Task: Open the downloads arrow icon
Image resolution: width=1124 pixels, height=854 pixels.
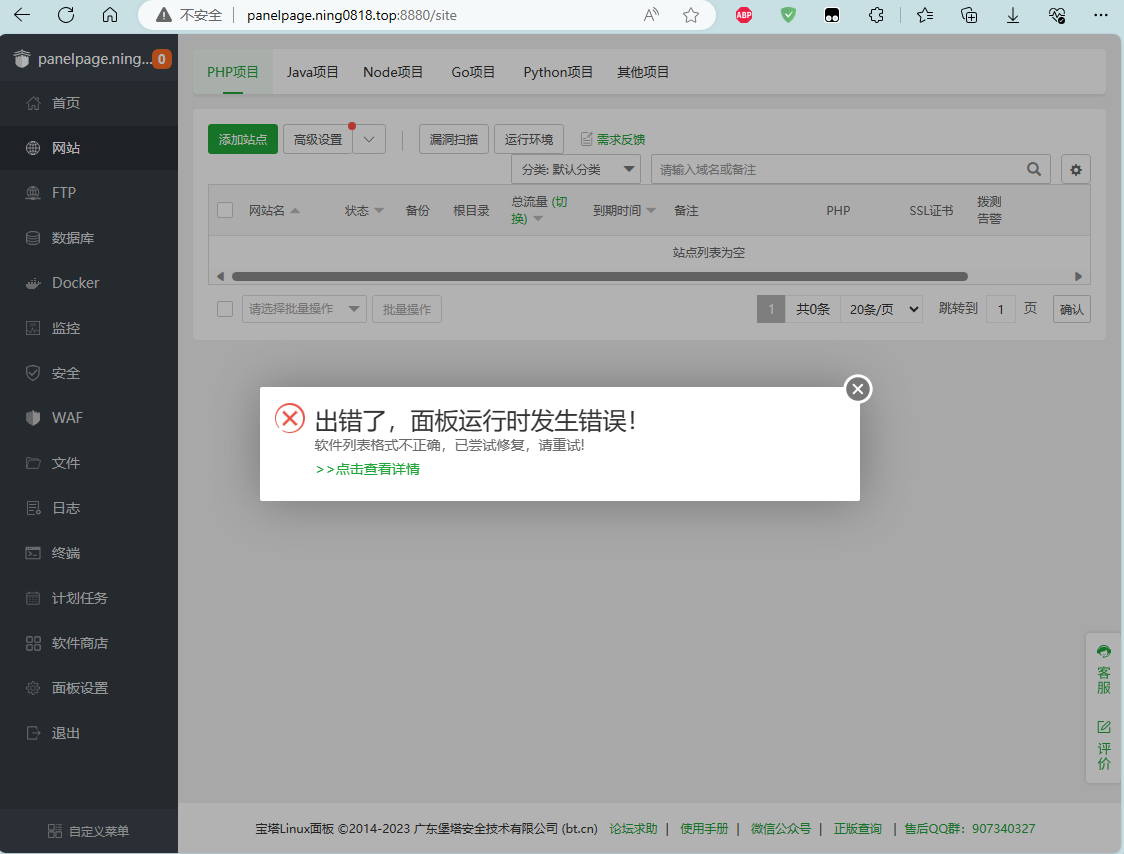Action: [1013, 15]
